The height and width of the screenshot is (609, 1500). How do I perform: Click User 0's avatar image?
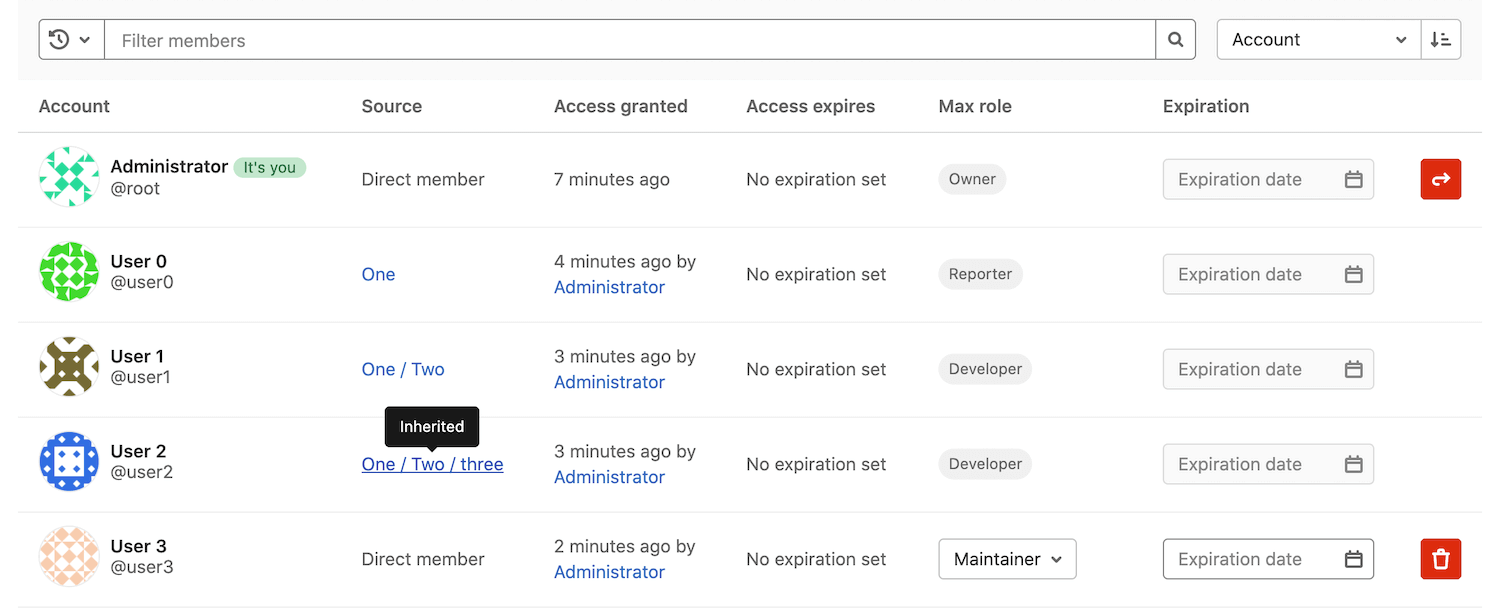(69, 272)
